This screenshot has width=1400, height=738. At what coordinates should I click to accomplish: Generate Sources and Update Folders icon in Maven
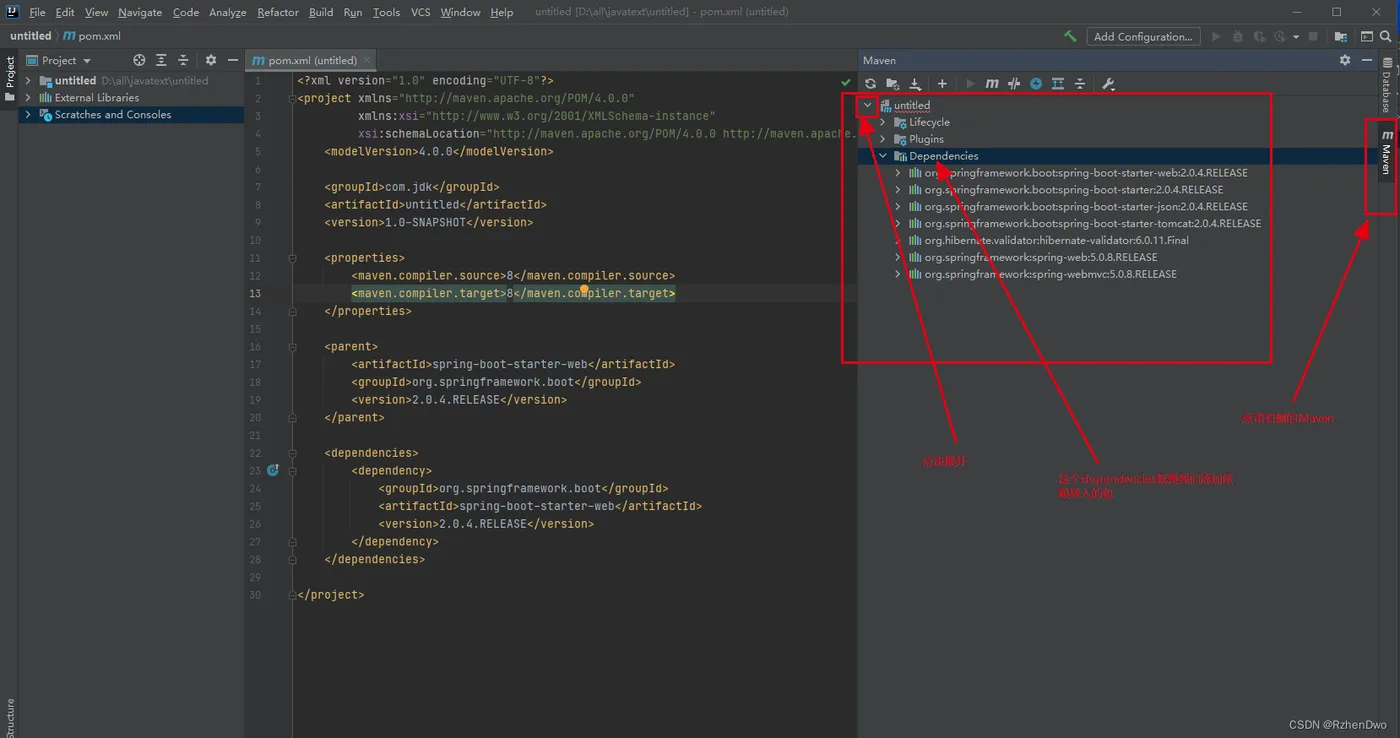click(893, 84)
